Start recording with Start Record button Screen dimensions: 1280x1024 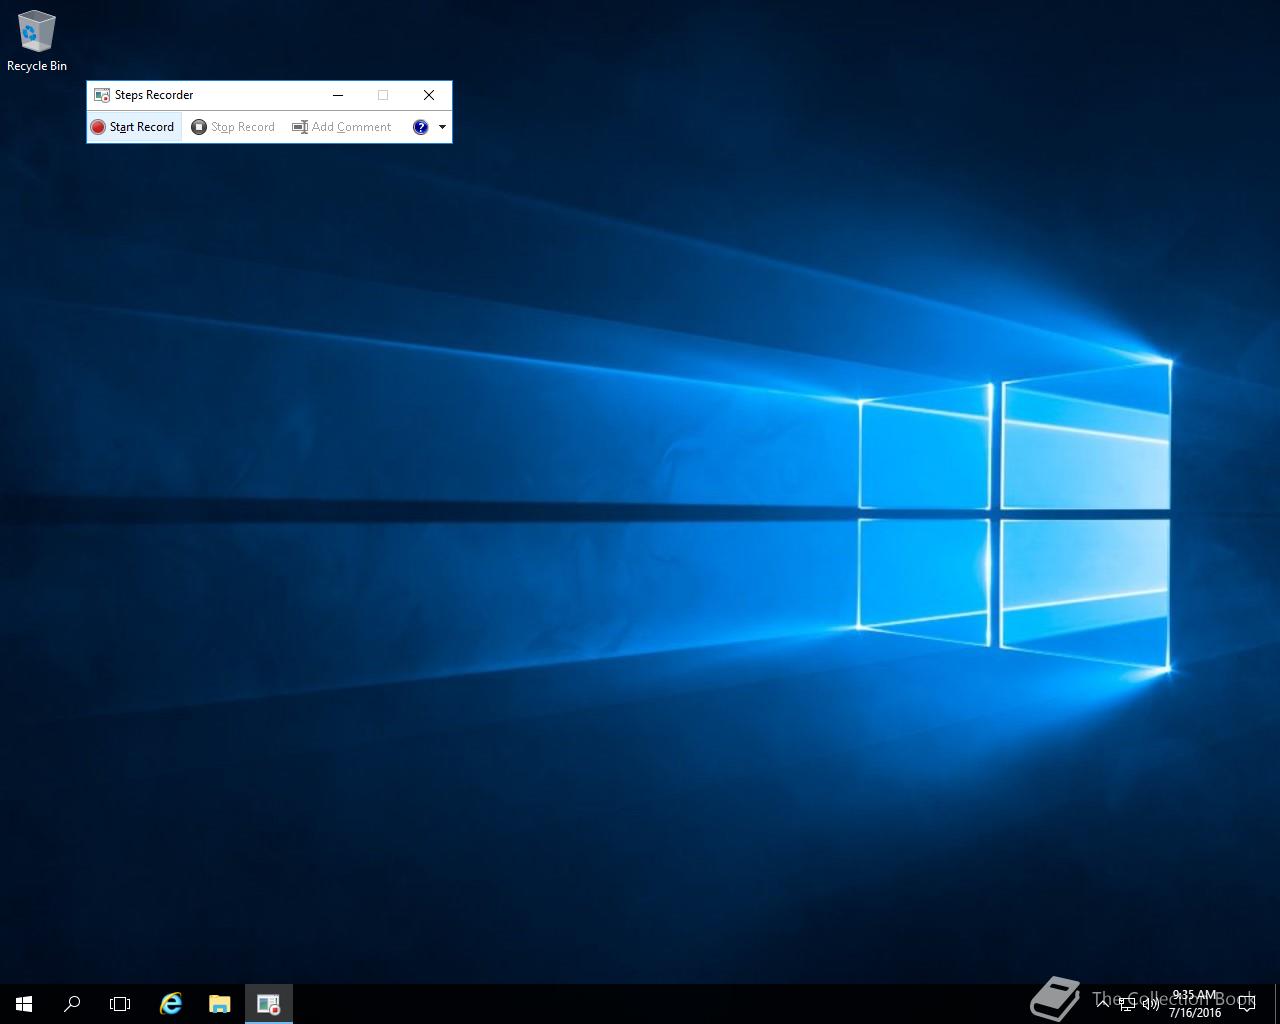pyautogui.click(x=134, y=127)
